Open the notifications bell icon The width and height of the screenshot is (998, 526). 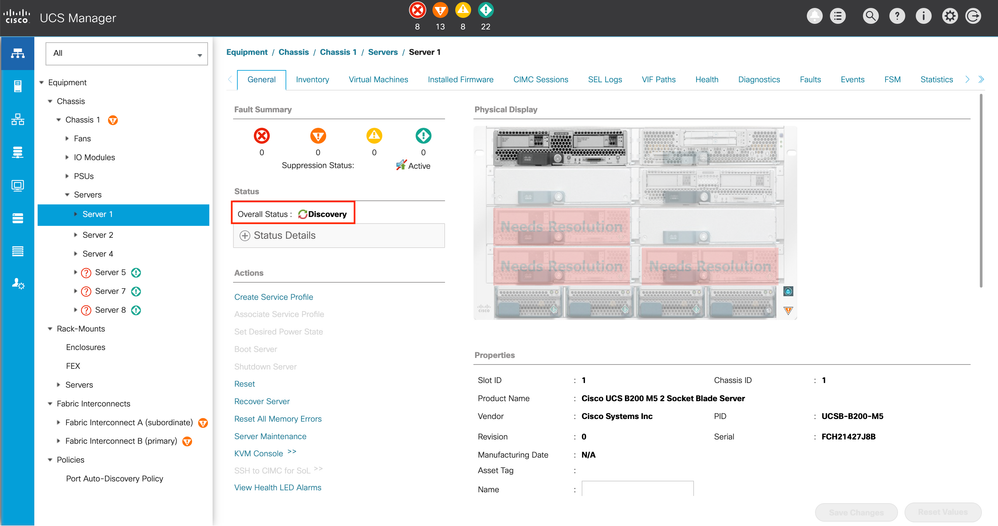point(815,17)
